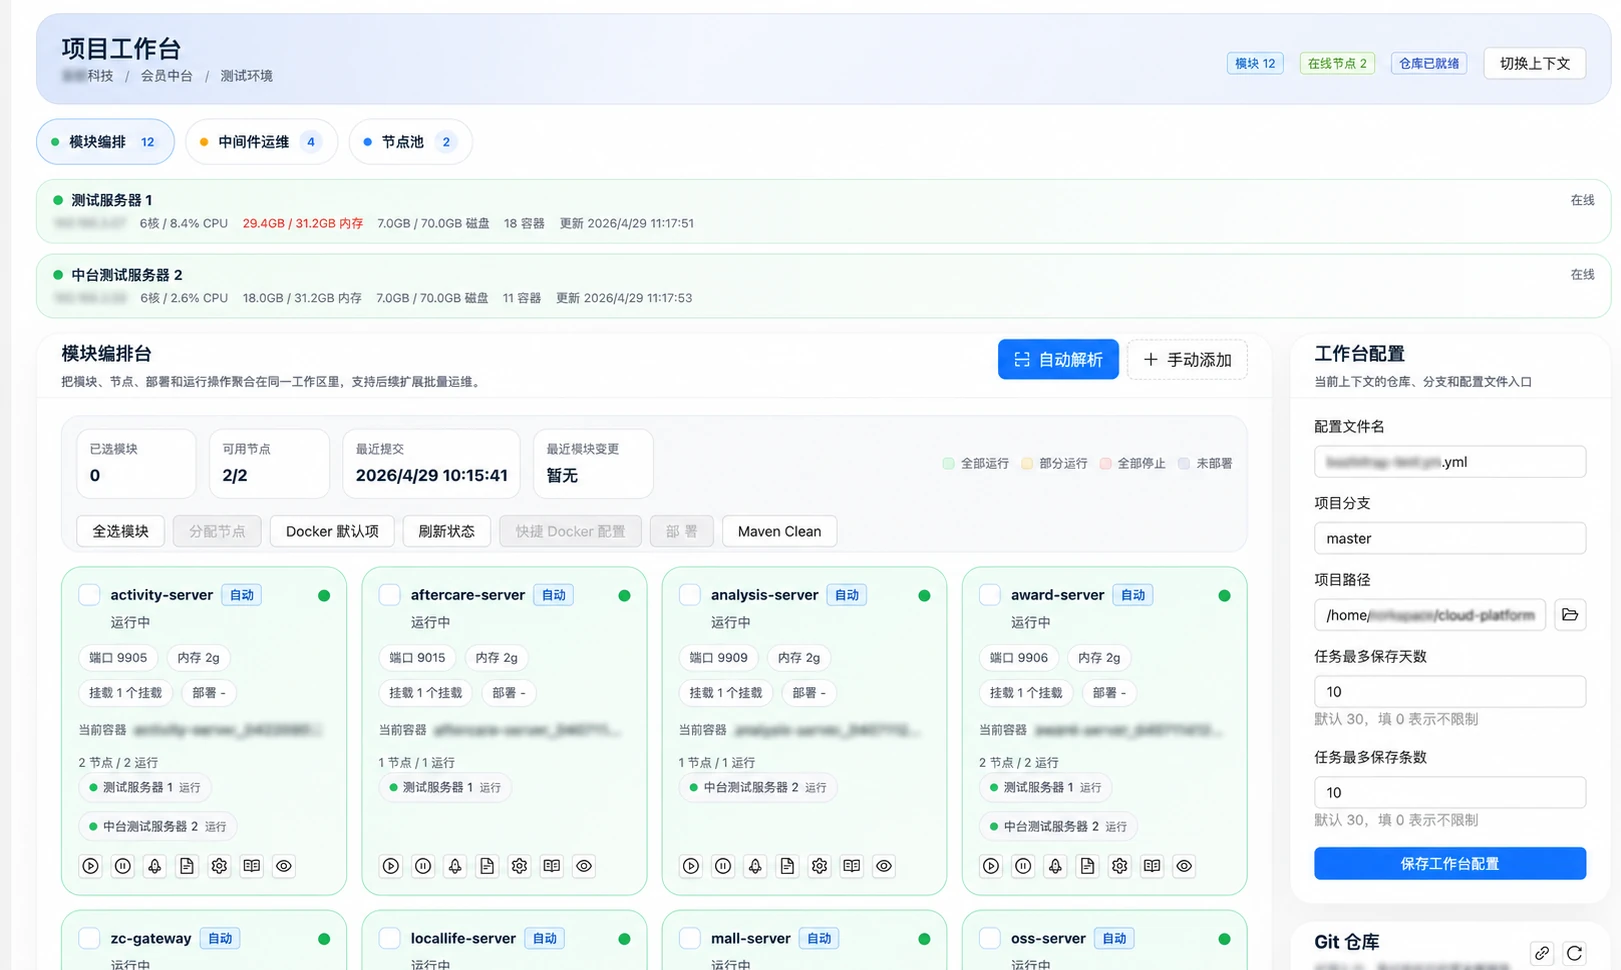Image resolution: width=1621 pixels, height=970 pixels.
Task: Start the analysis-server module with play icon
Action: (691, 866)
